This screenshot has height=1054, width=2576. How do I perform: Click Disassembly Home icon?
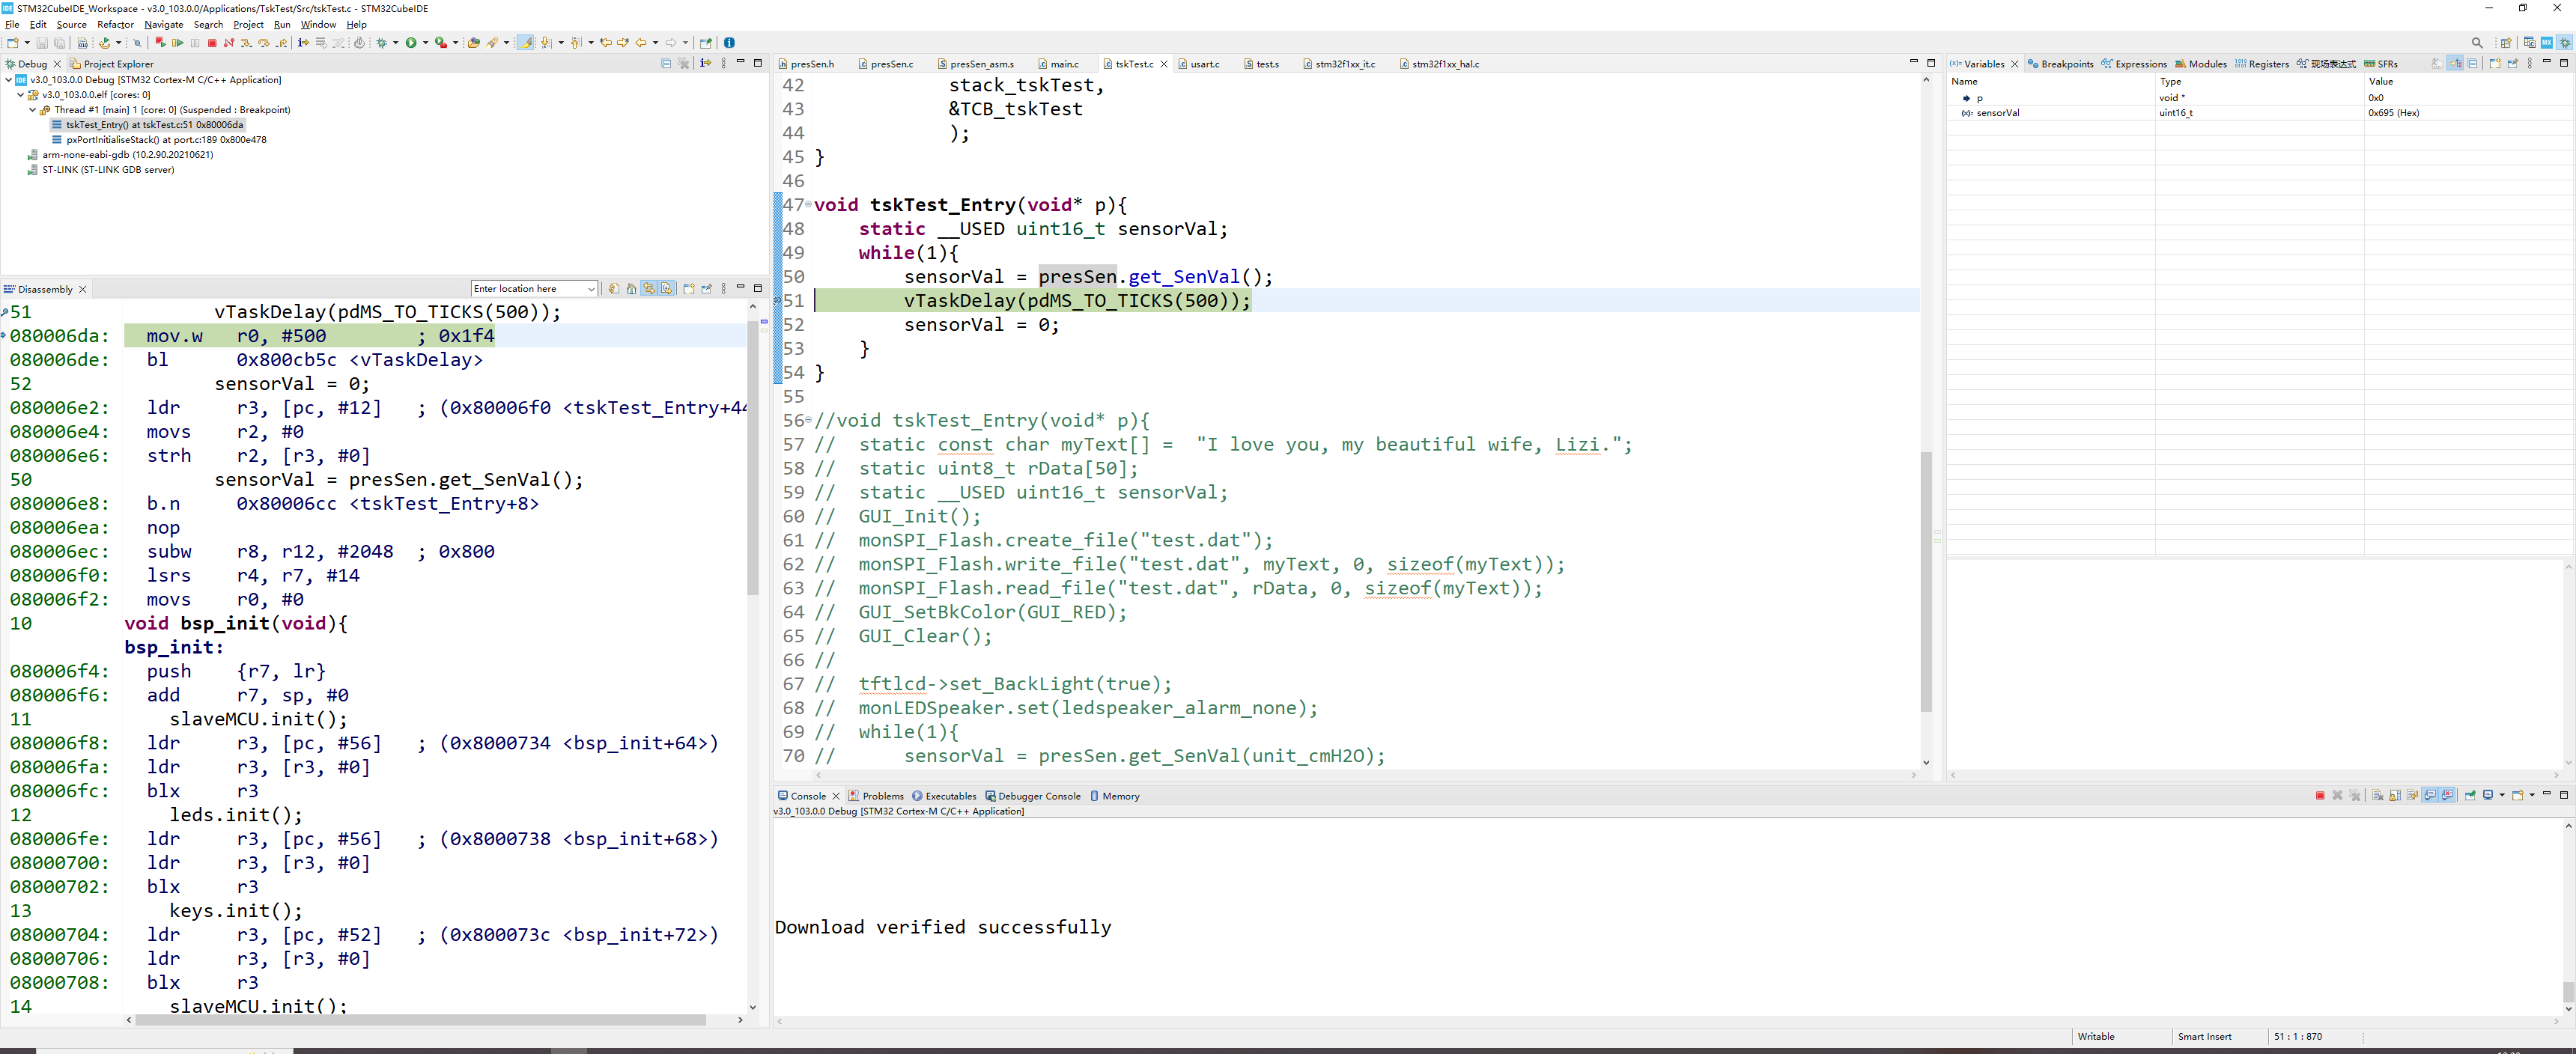pos(632,288)
